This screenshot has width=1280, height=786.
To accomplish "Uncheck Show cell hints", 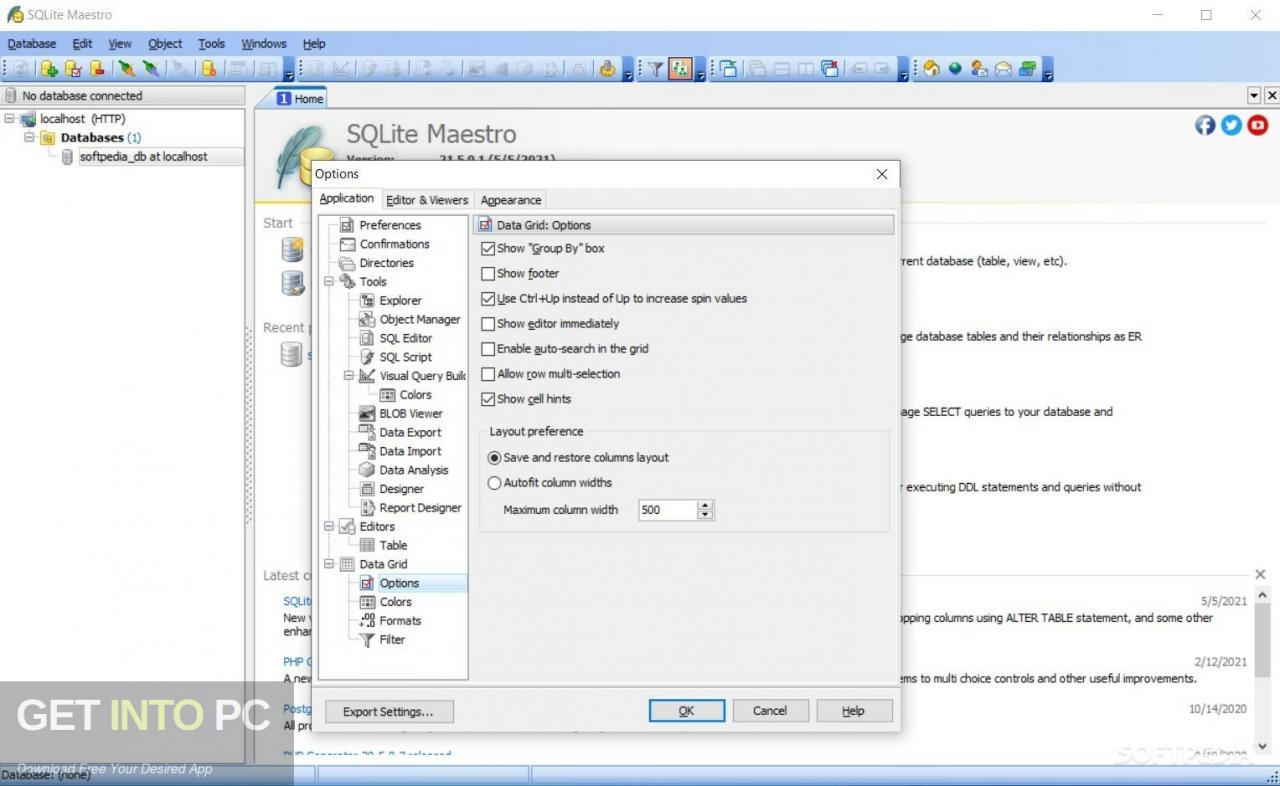I will (x=488, y=399).
